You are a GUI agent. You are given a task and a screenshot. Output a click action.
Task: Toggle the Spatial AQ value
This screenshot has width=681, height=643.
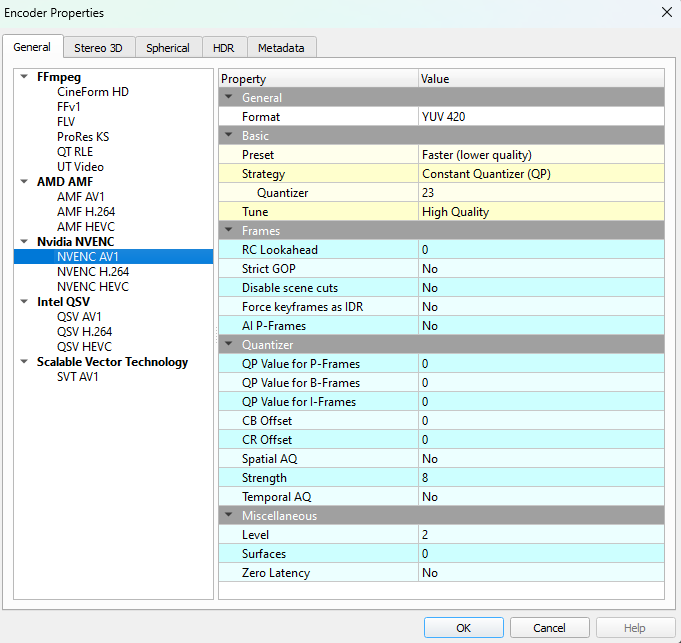point(540,459)
